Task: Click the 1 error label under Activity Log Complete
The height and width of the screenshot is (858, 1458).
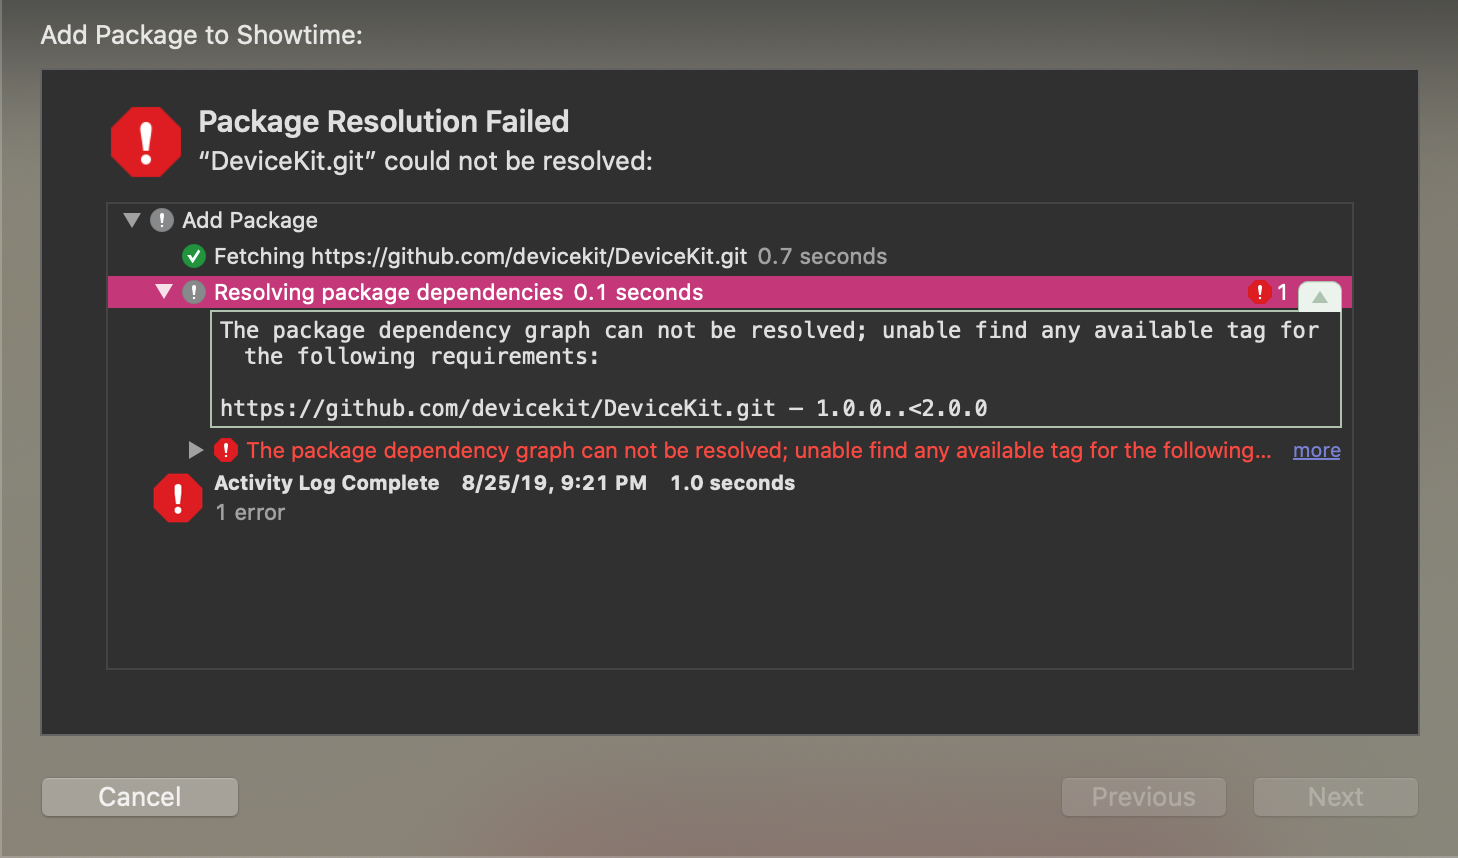Action: 249,512
